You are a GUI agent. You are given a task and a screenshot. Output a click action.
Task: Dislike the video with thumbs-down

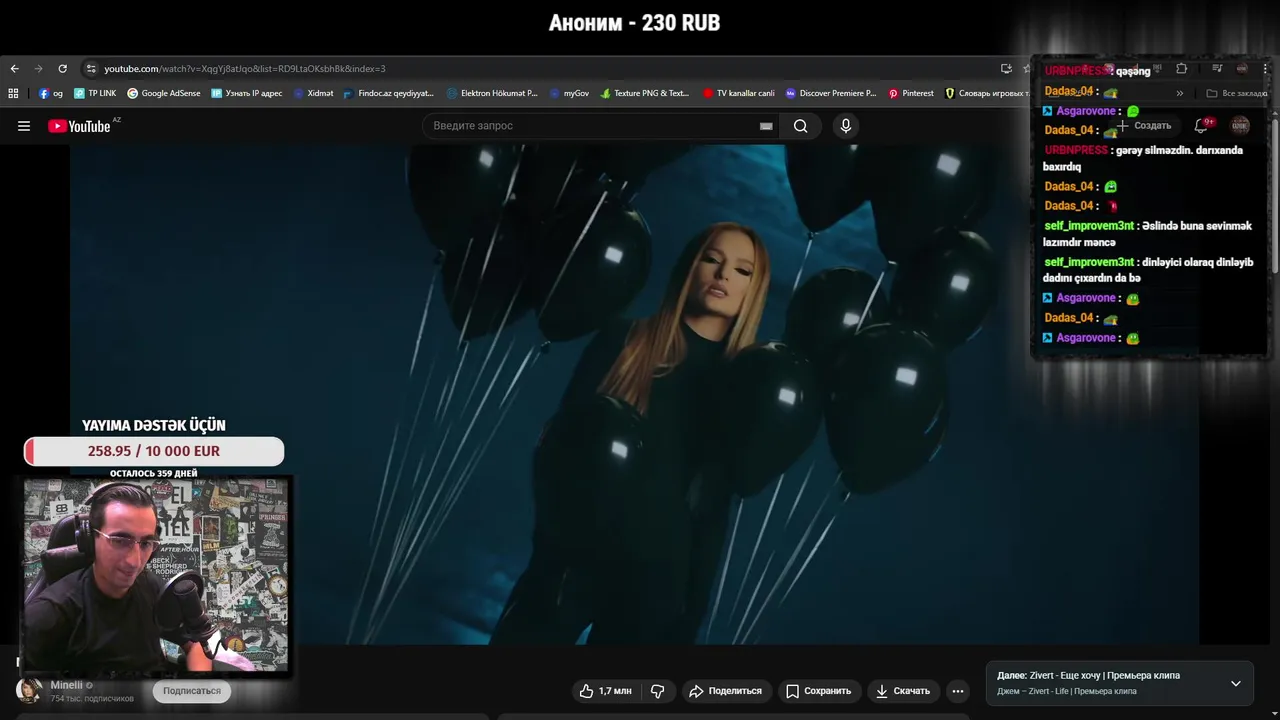point(657,691)
